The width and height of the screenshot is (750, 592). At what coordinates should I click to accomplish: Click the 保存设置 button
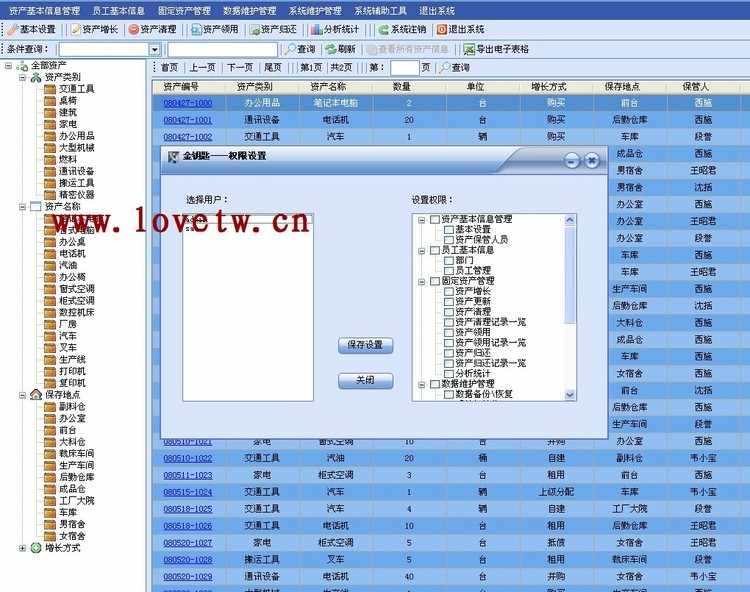coord(365,345)
